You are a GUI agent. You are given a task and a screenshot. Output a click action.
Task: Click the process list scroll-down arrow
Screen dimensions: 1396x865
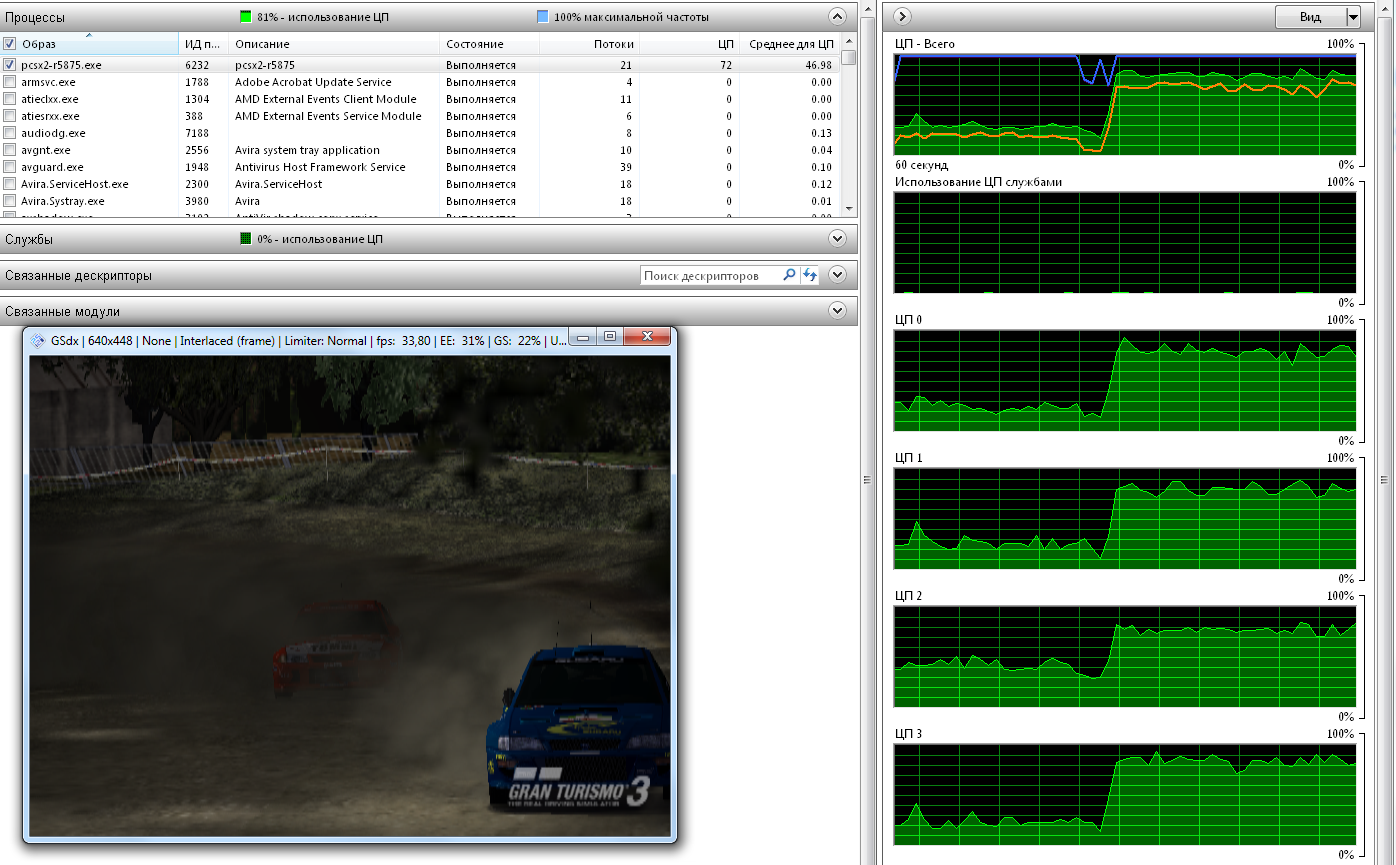(x=849, y=208)
